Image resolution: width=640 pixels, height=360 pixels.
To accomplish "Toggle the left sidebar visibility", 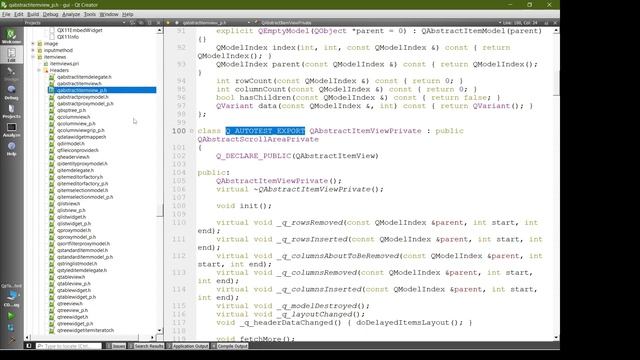I will (29, 346).
